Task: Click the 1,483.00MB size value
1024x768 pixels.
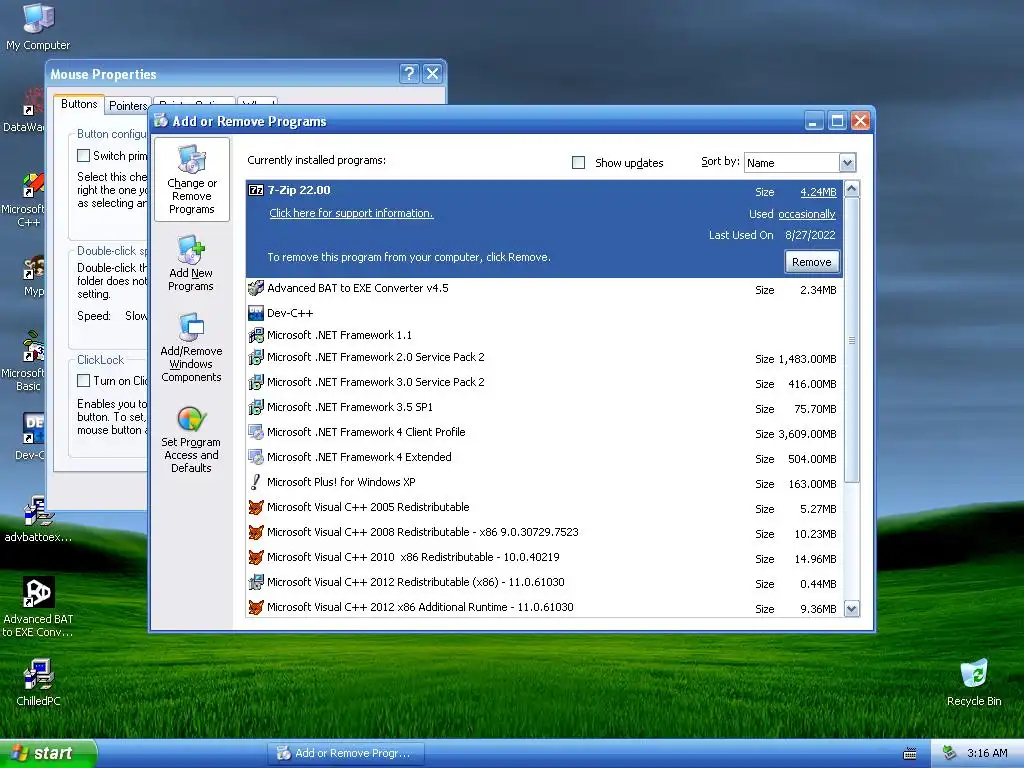Action: 807,359
